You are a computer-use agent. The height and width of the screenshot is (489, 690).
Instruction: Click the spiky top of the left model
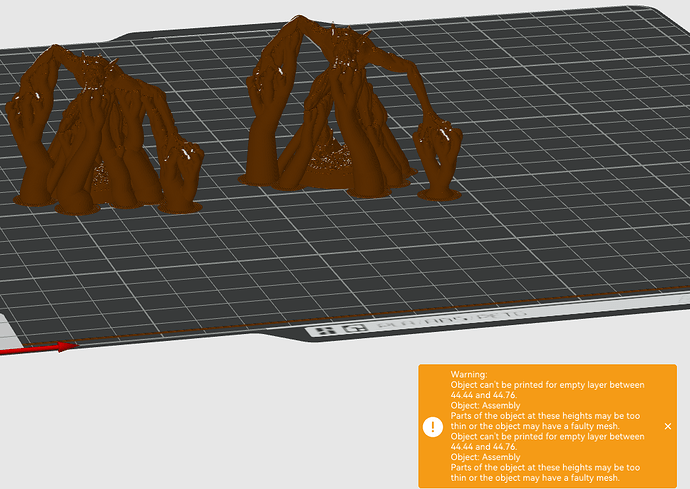pos(99,68)
